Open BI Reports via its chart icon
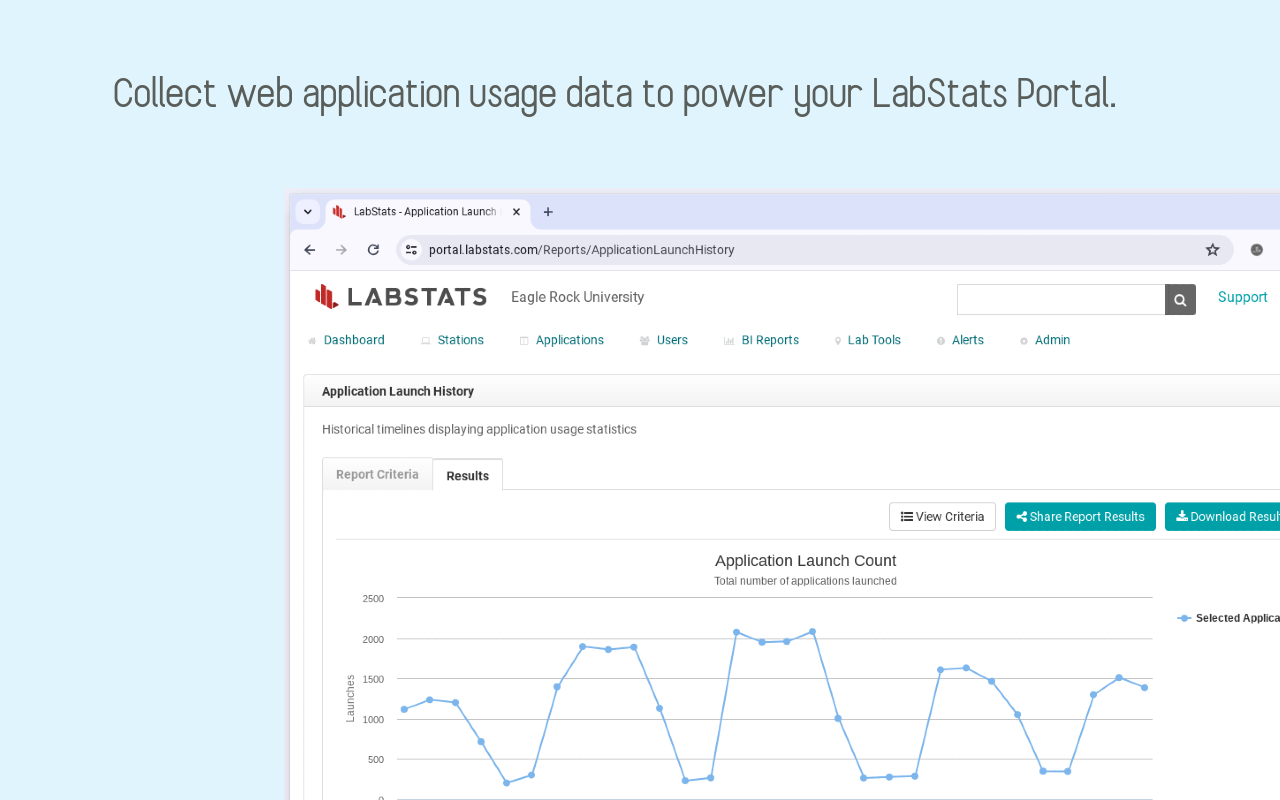 [728, 340]
